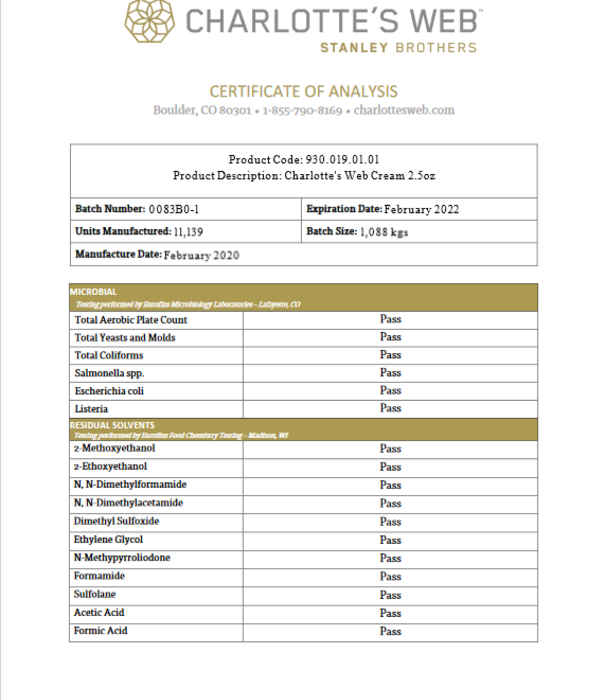
Task: Select Sulfolane label
Action: pyautogui.click(x=95, y=594)
